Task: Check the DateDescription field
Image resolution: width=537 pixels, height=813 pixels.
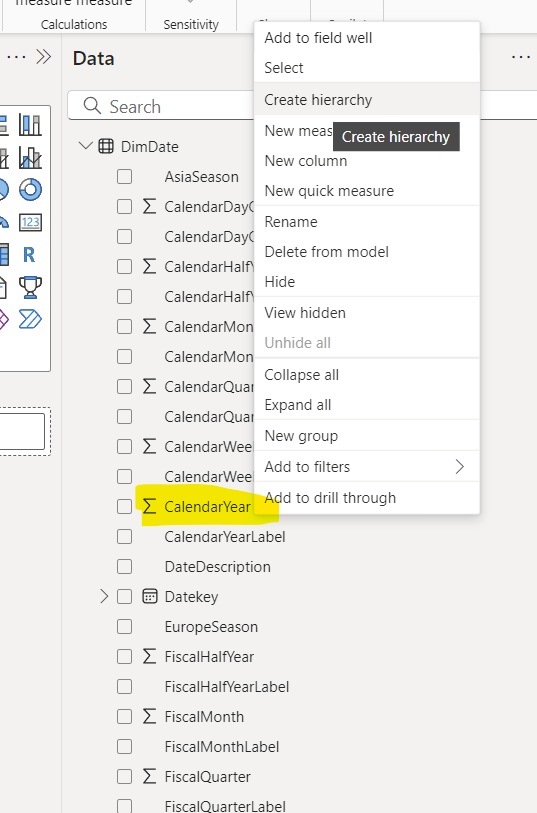Action: pos(124,567)
